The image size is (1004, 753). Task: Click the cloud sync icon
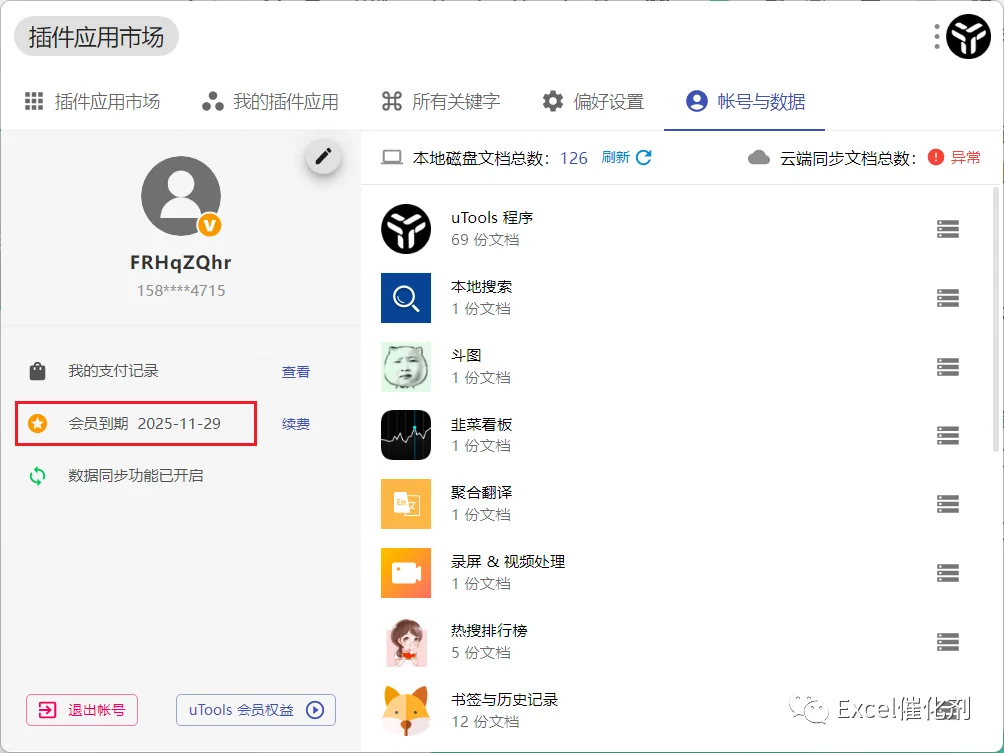(759, 157)
